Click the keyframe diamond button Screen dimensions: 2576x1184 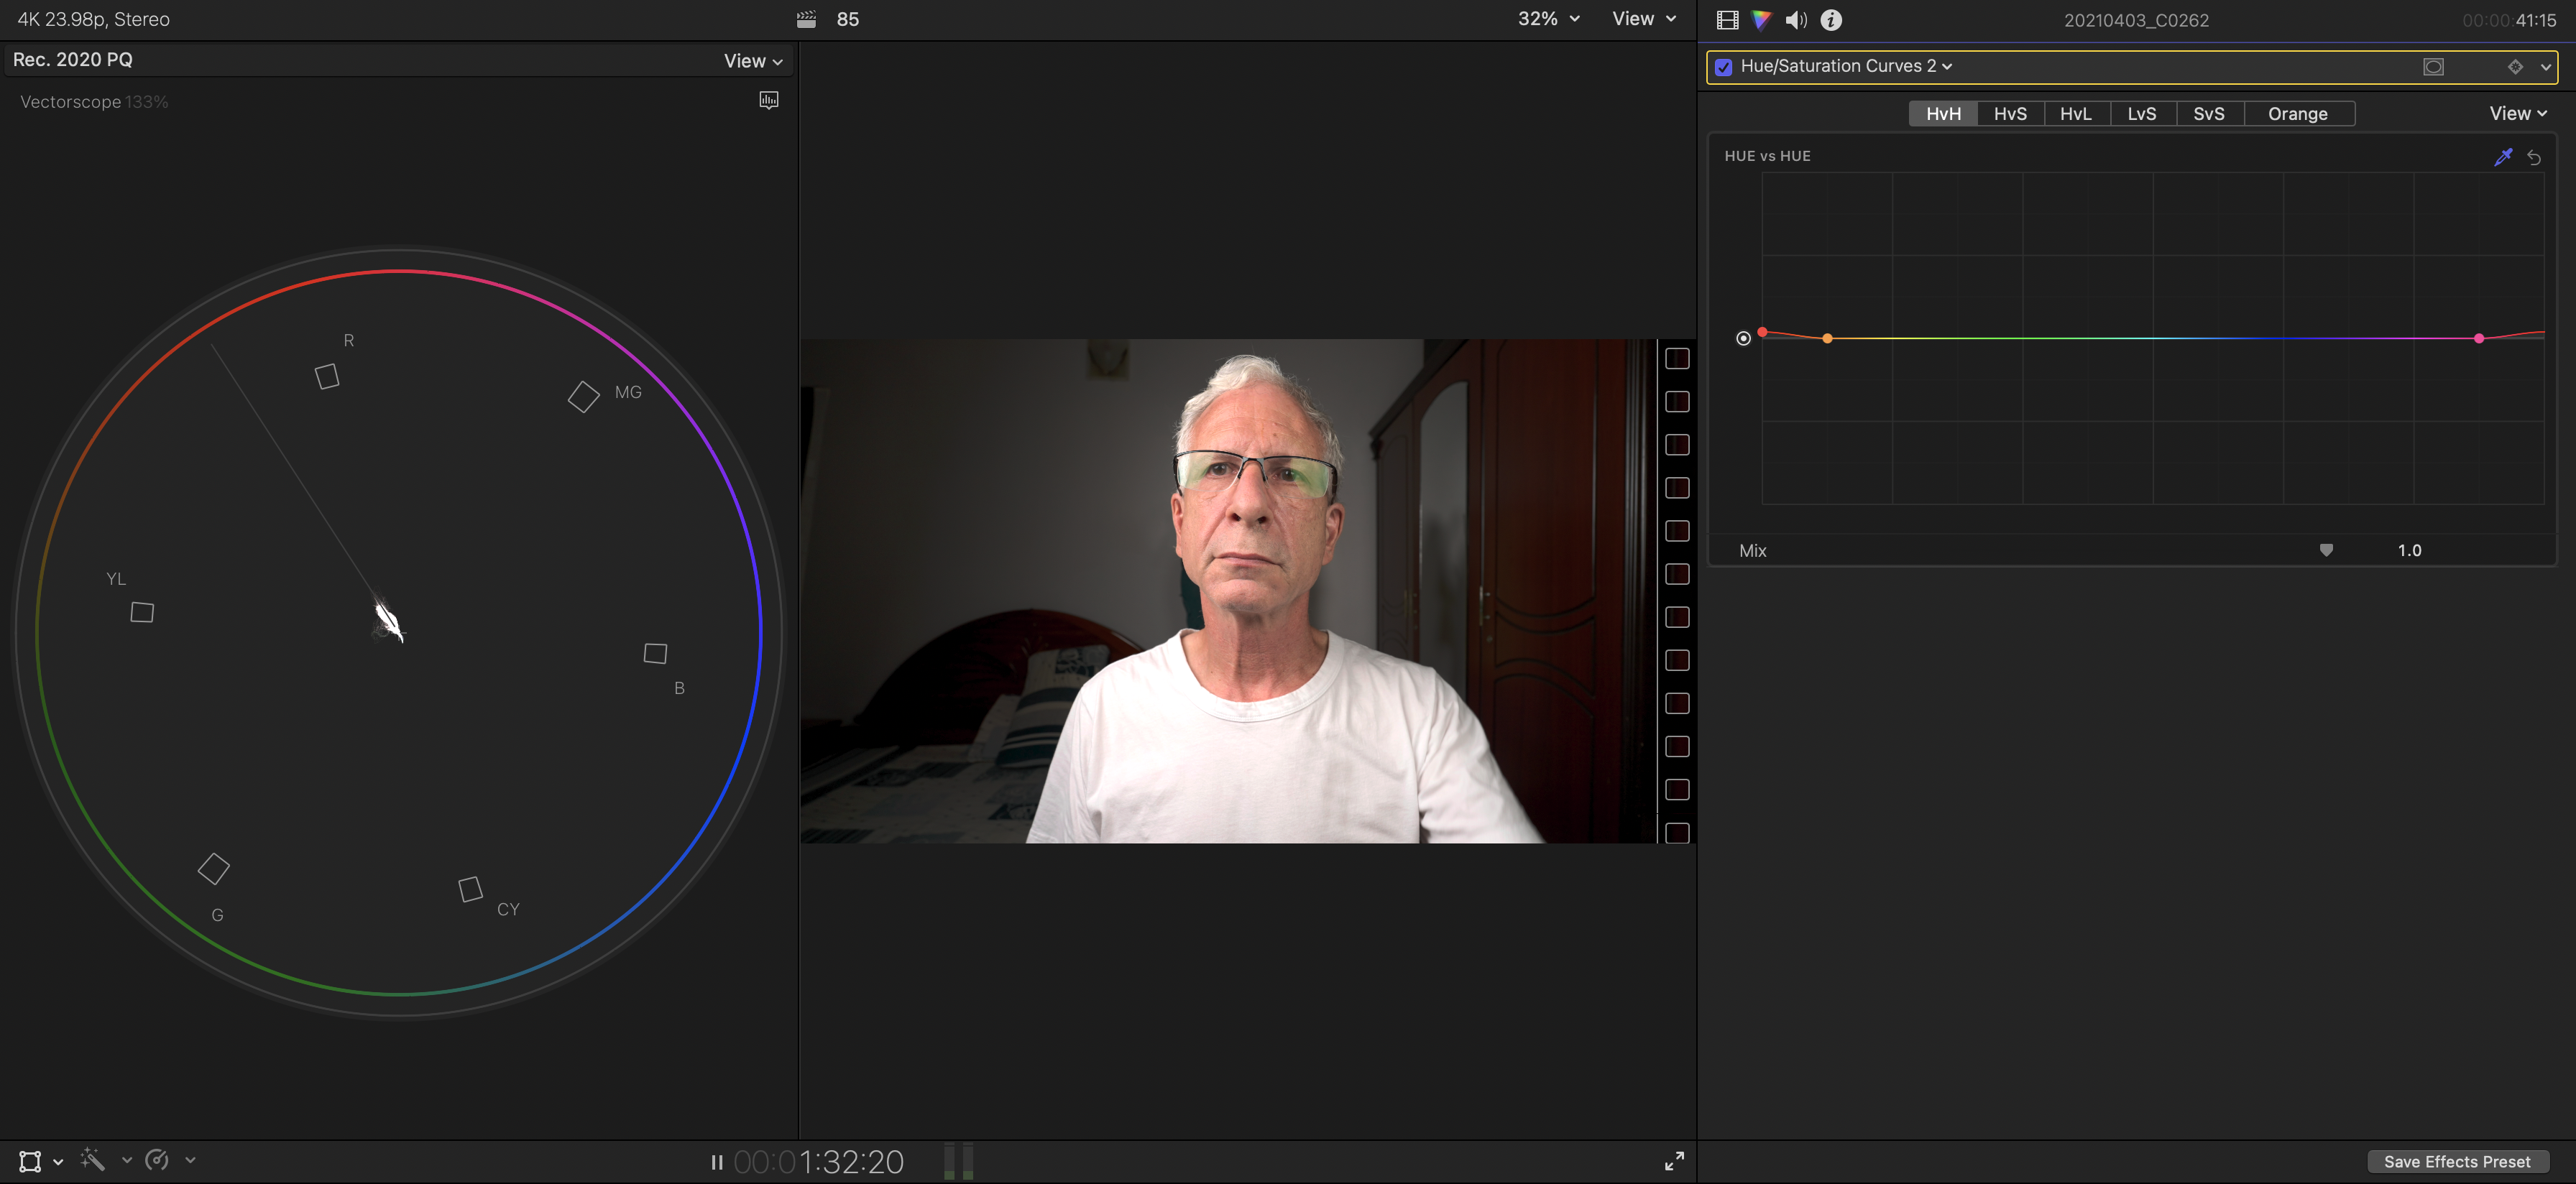[x=2515, y=67]
